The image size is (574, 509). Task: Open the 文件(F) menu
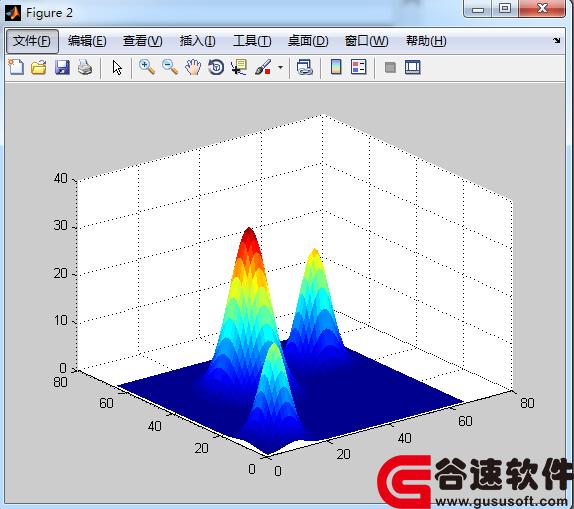[32, 41]
